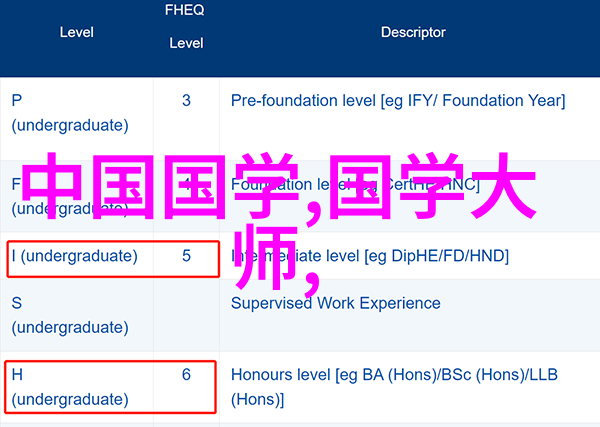Click the empty FHEQ cell in S row
Viewport: 600px width, 427px height.
(x=186, y=315)
